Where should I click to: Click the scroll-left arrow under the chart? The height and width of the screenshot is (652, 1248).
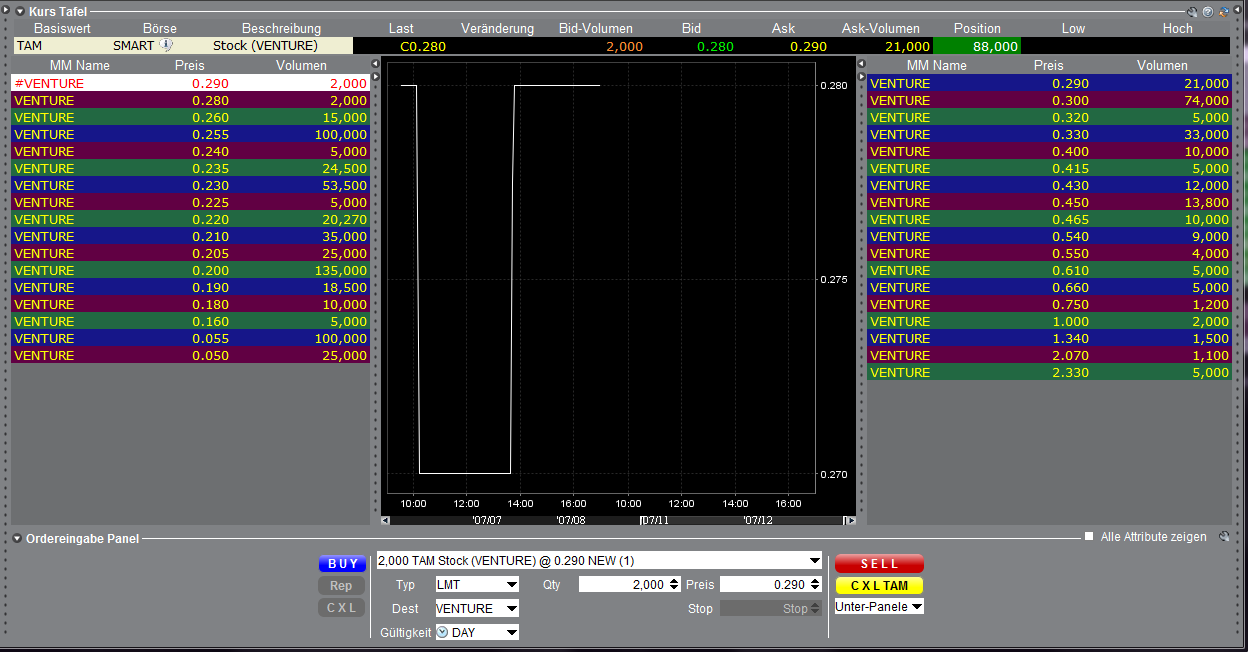pyautogui.click(x=386, y=520)
